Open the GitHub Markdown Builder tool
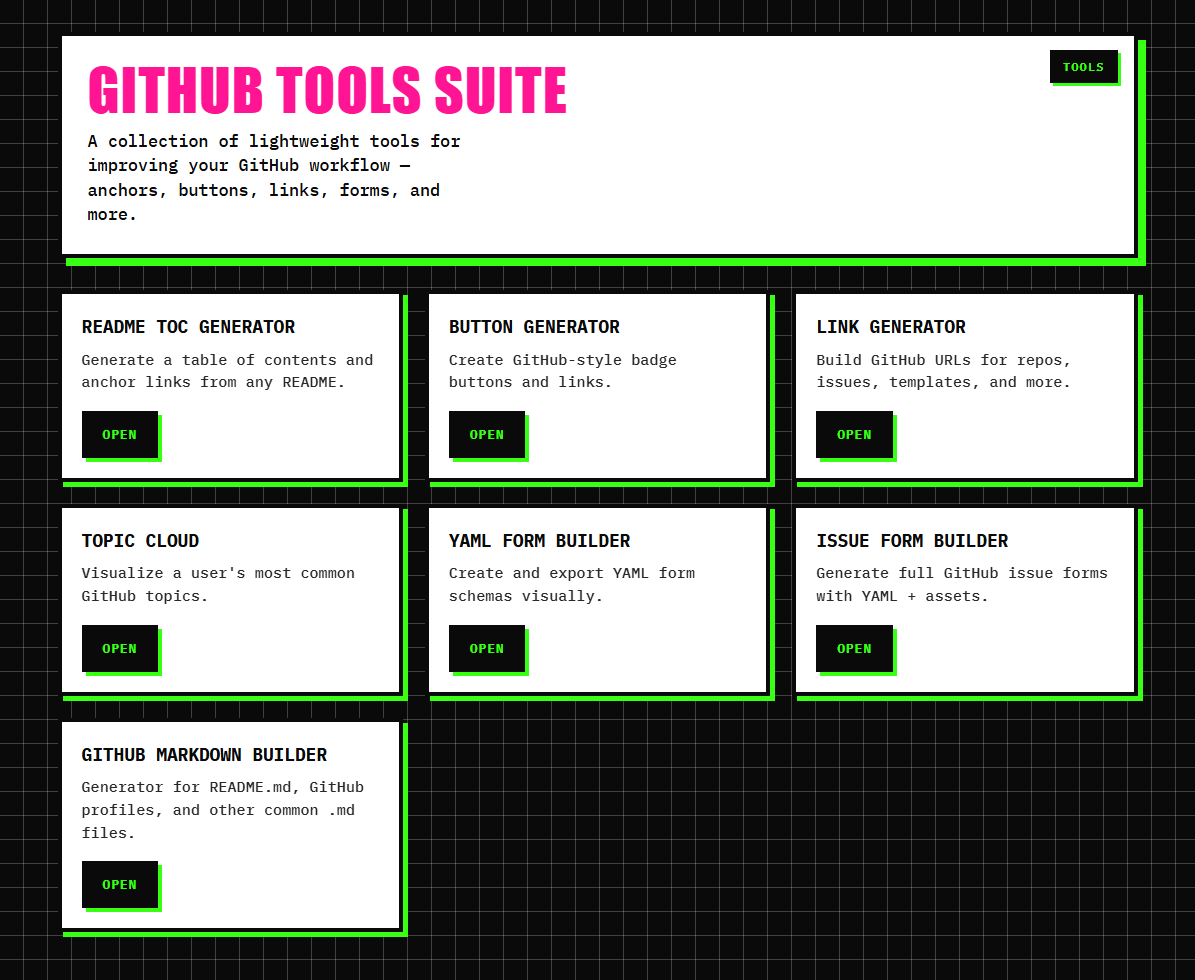The height and width of the screenshot is (980, 1195). 119,884
